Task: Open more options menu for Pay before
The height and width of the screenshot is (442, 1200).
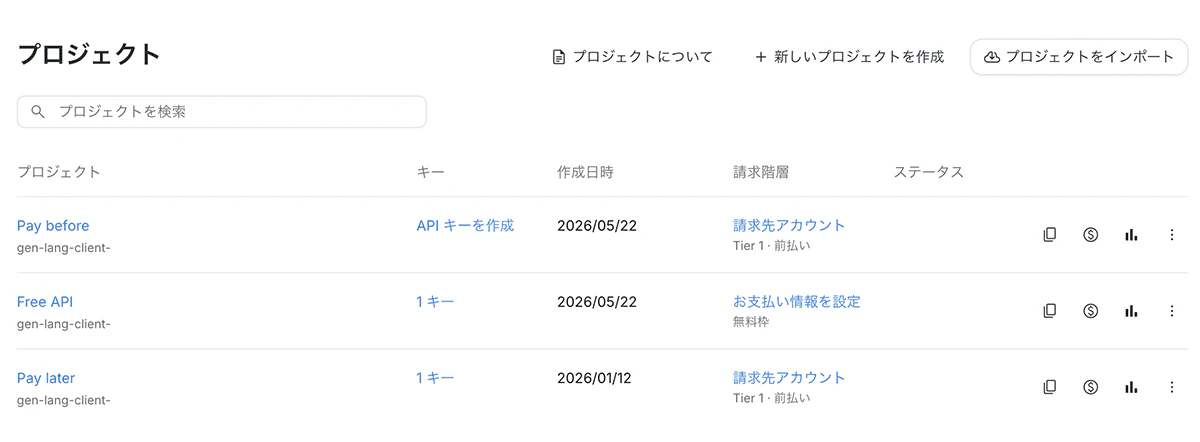Action: coord(1172,235)
